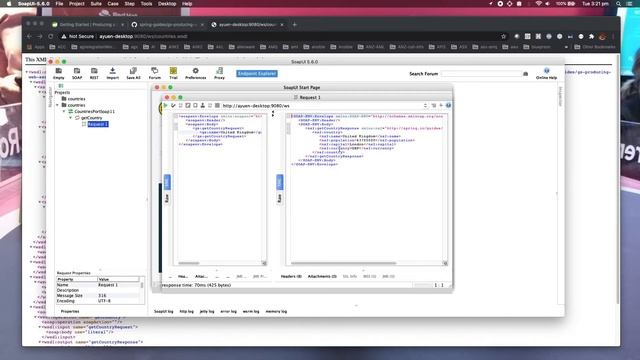Viewport: 640px width, 360px height.
Task: Submit request with green play arrow
Action: pyautogui.click(x=165, y=105)
